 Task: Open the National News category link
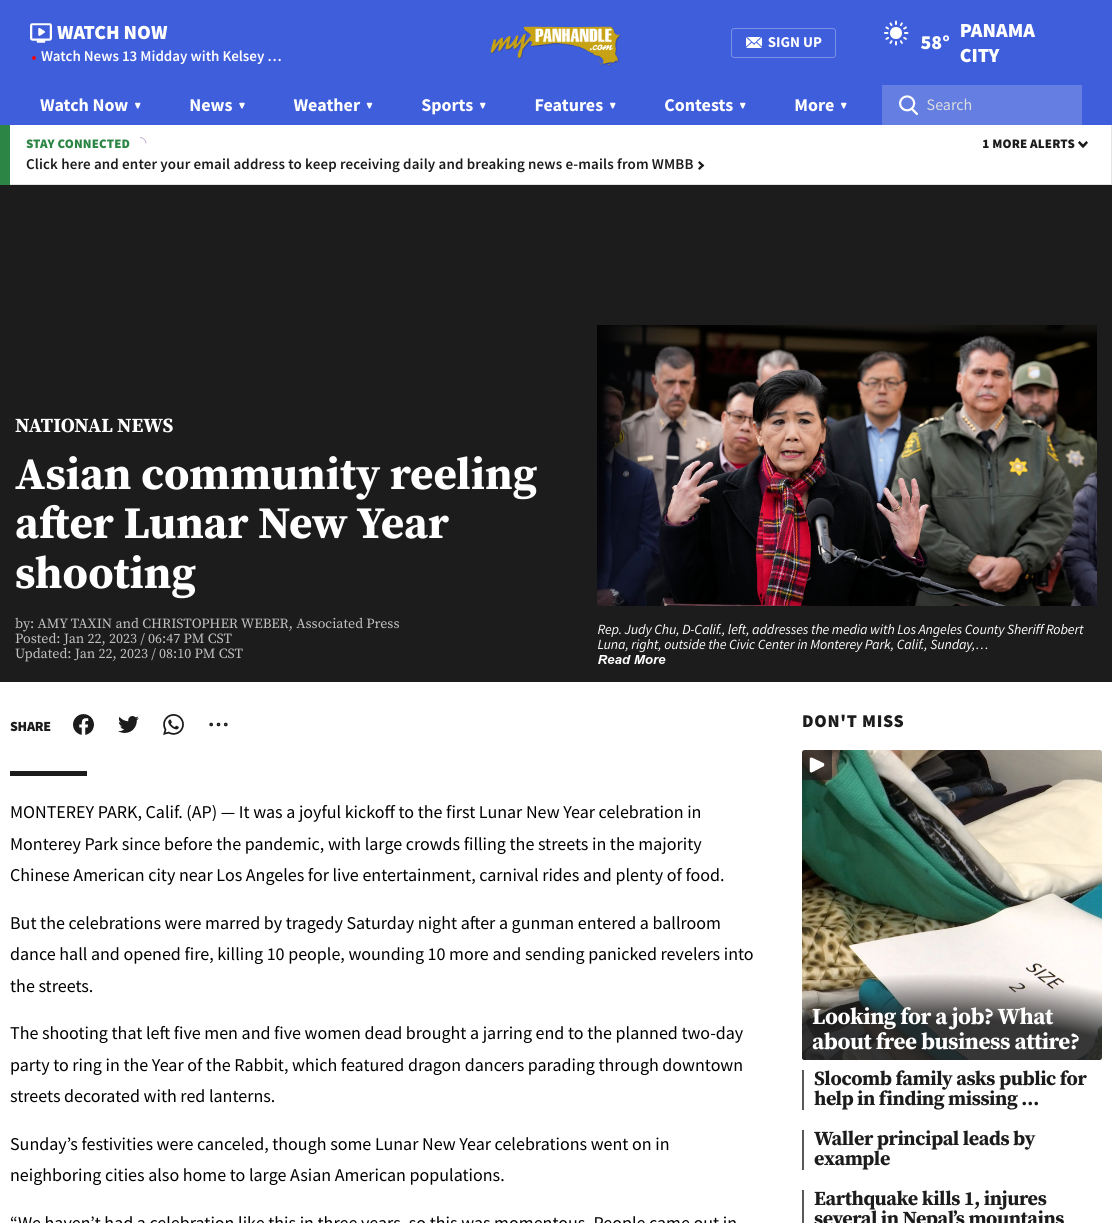coord(94,426)
